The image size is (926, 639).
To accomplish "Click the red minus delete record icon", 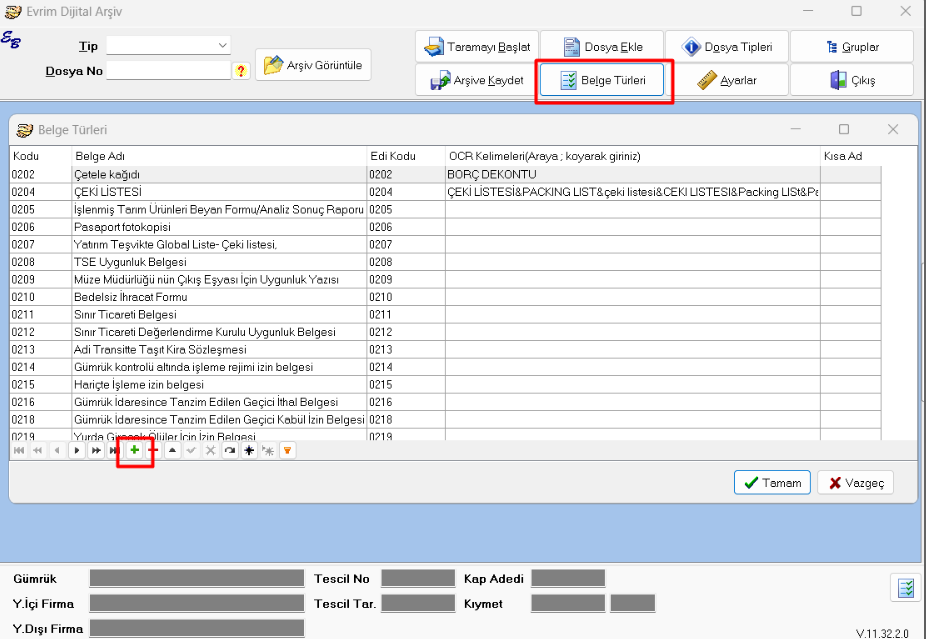I will click(154, 451).
